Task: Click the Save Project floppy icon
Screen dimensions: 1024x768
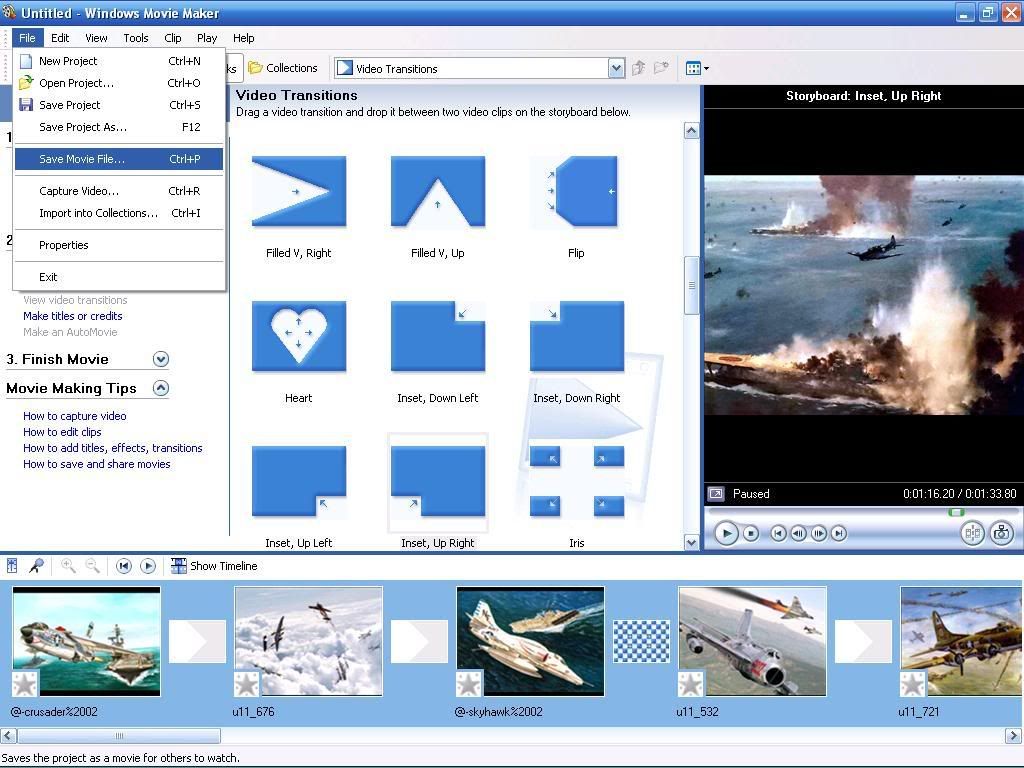Action: 25,104
